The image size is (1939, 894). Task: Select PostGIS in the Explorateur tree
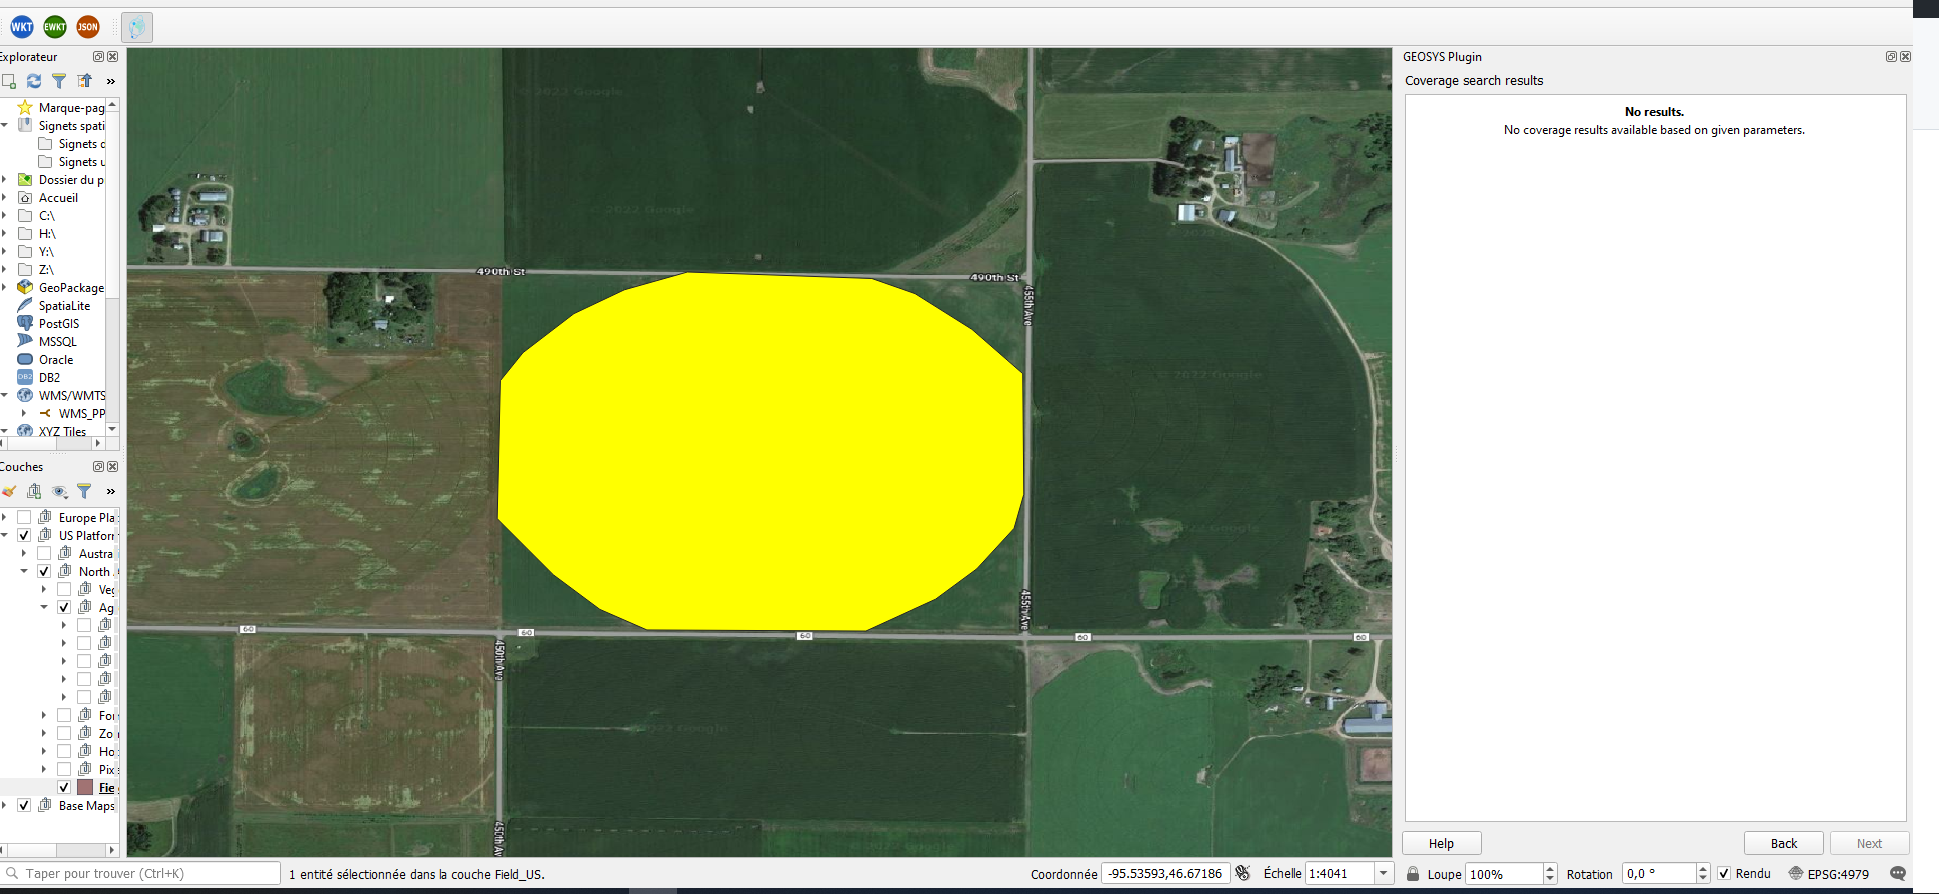click(x=59, y=323)
